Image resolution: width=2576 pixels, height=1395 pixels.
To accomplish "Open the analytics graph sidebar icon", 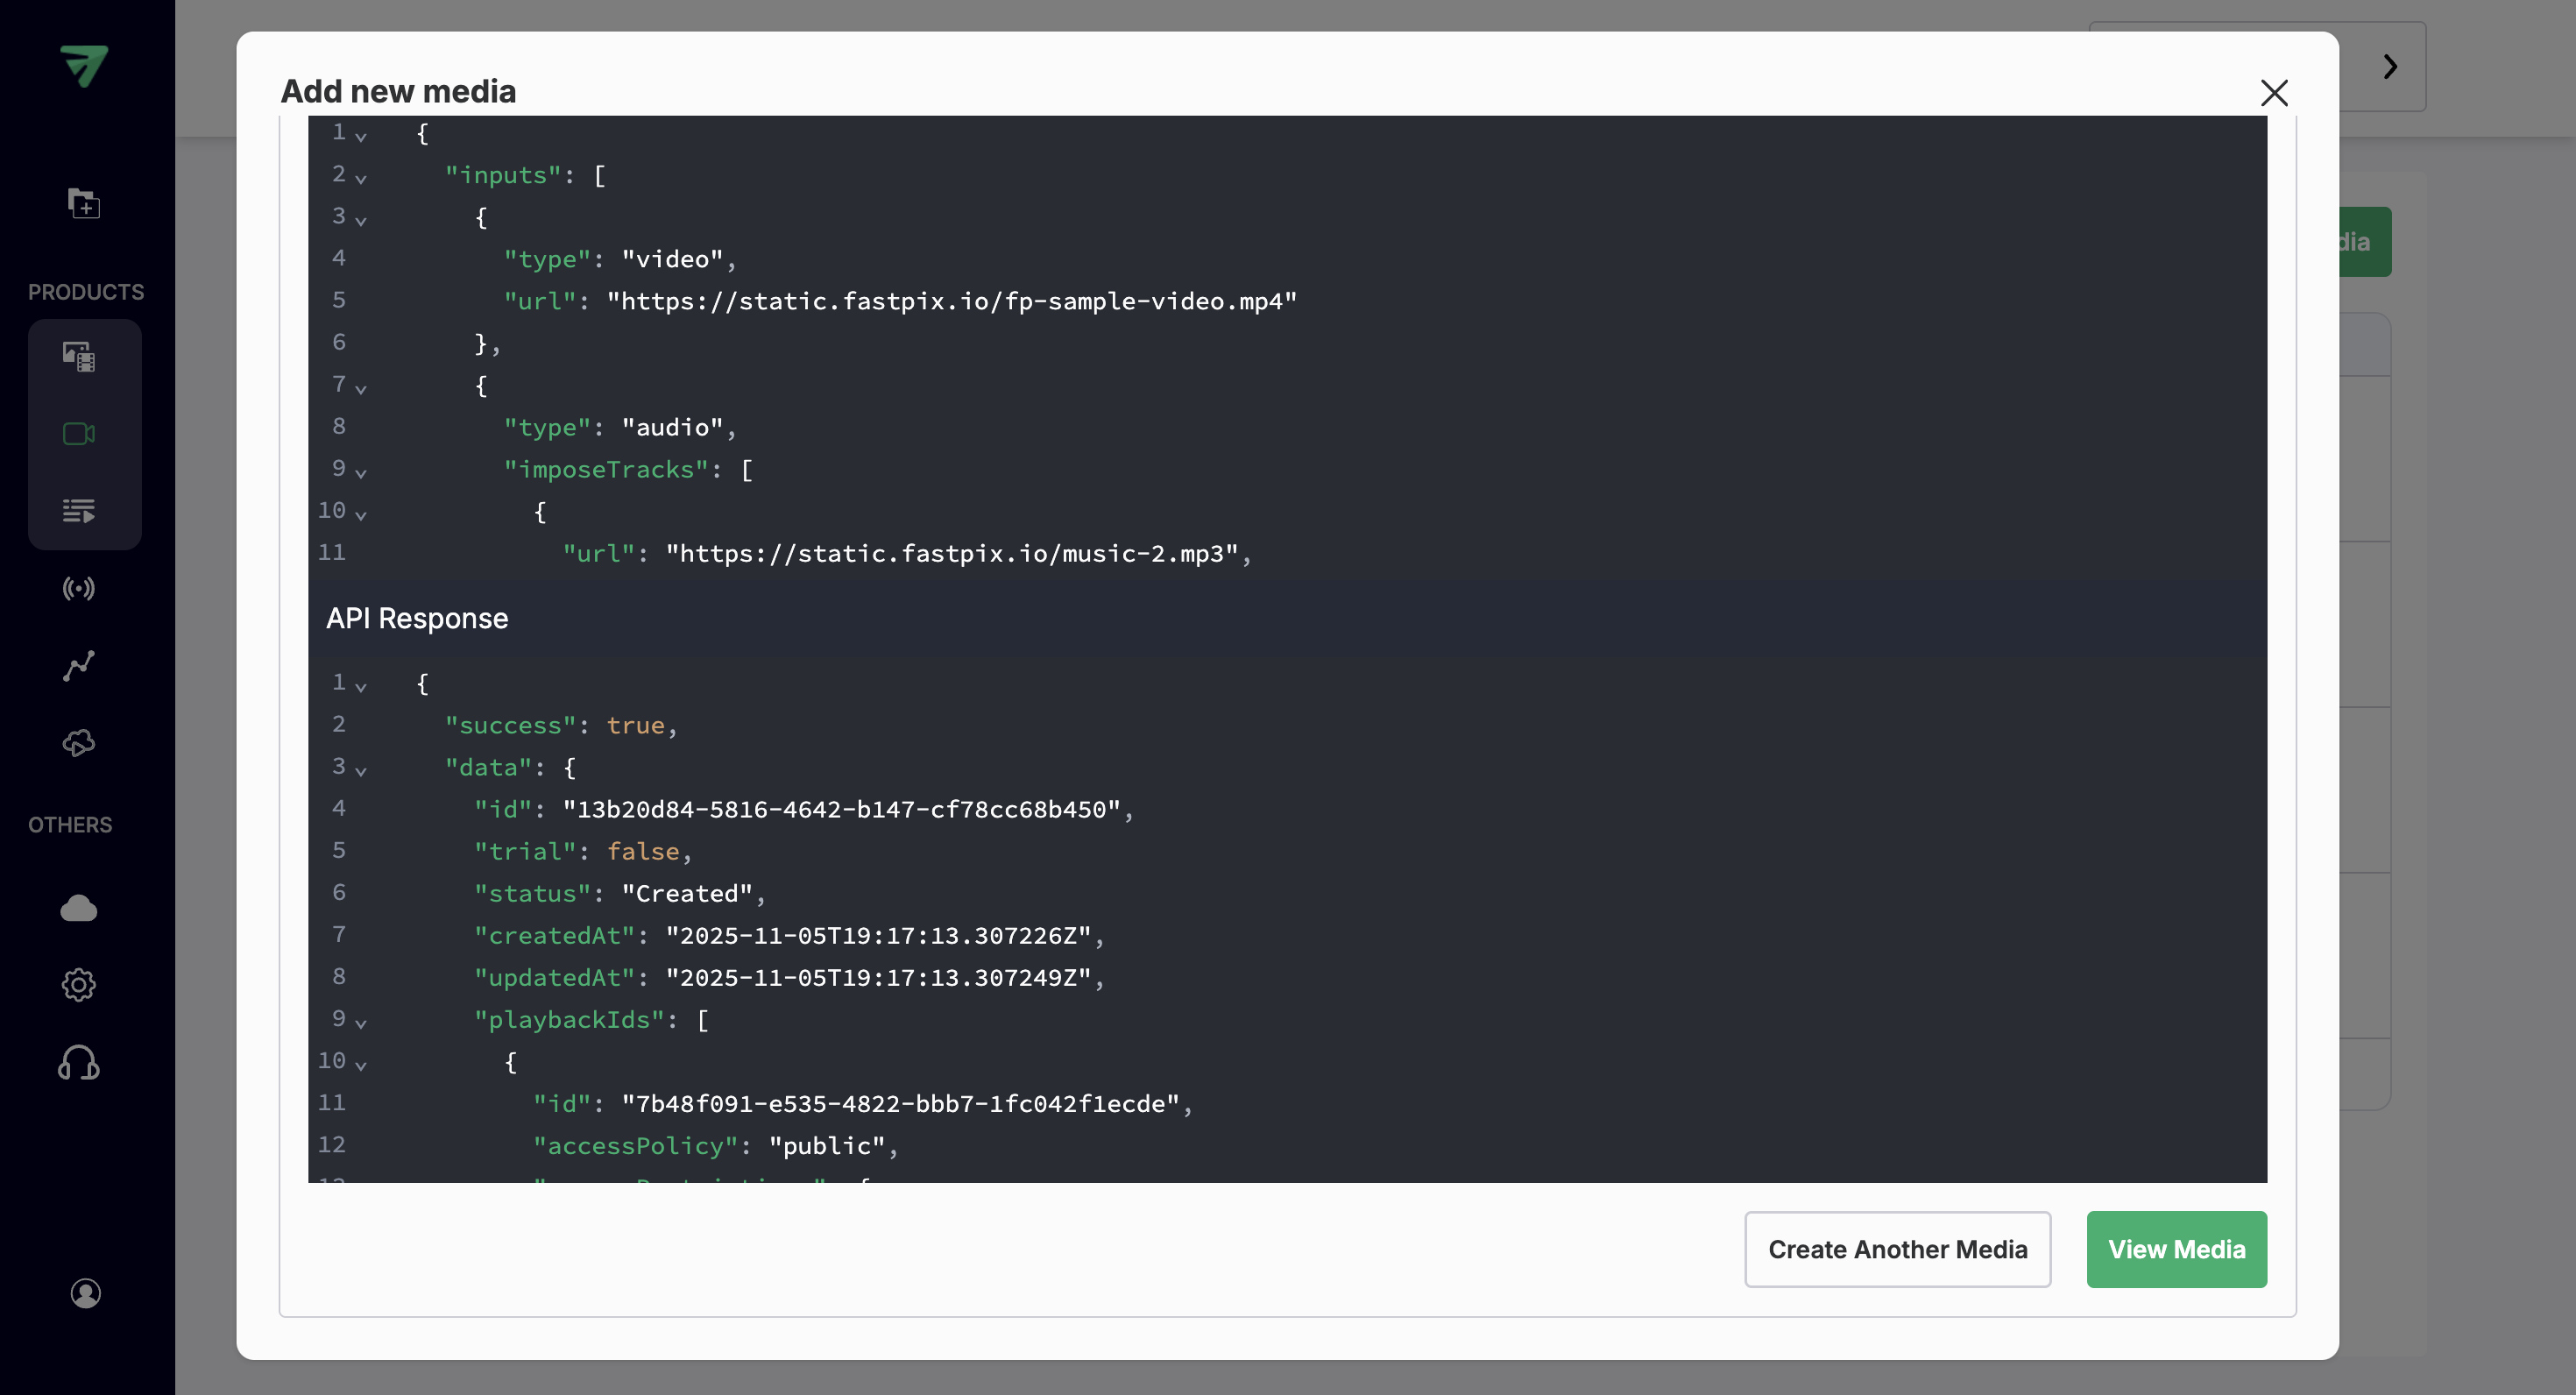I will (x=79, y=665).
